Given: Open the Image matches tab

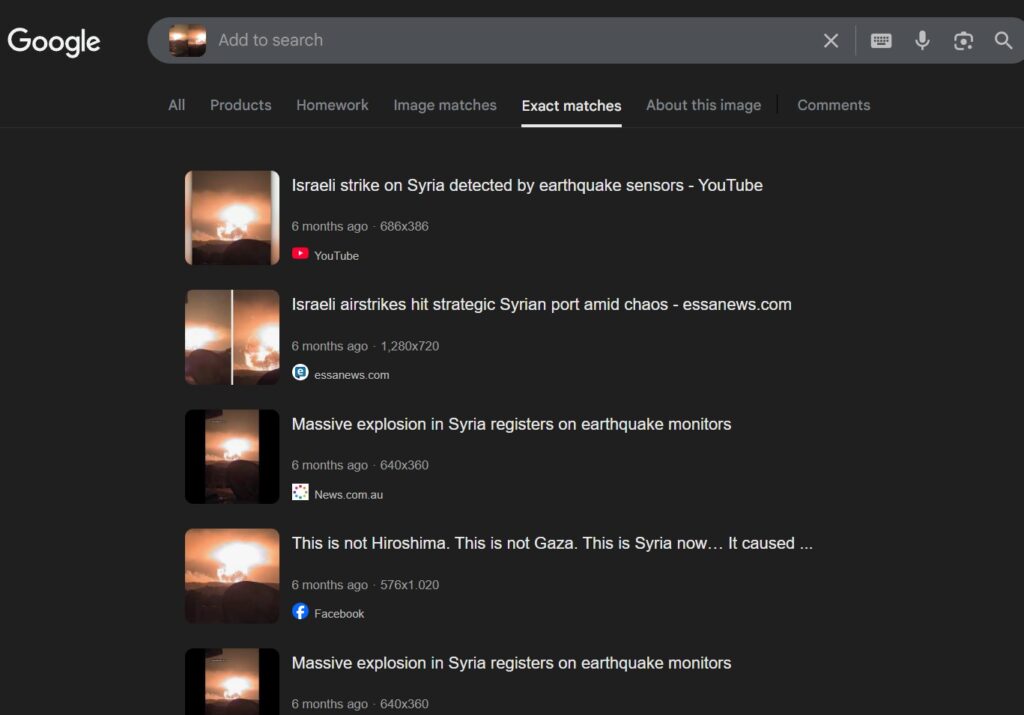Looking at the screenshot, I should tap(445, 105).
